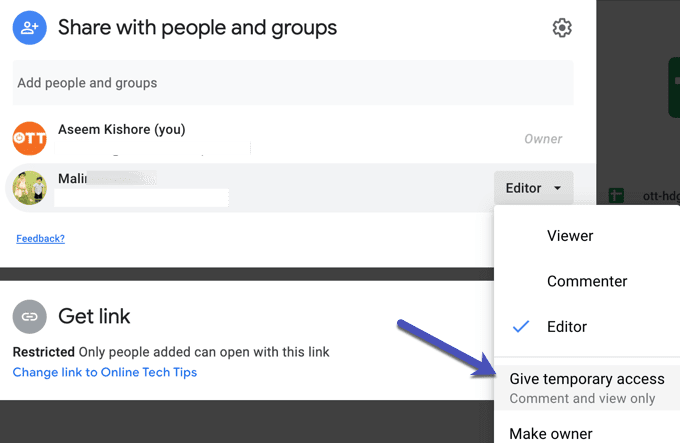Screen dimensions: 680x443
Task: Click the green Sheets icon beside ott-hdg
Action: tap(617, 197)
